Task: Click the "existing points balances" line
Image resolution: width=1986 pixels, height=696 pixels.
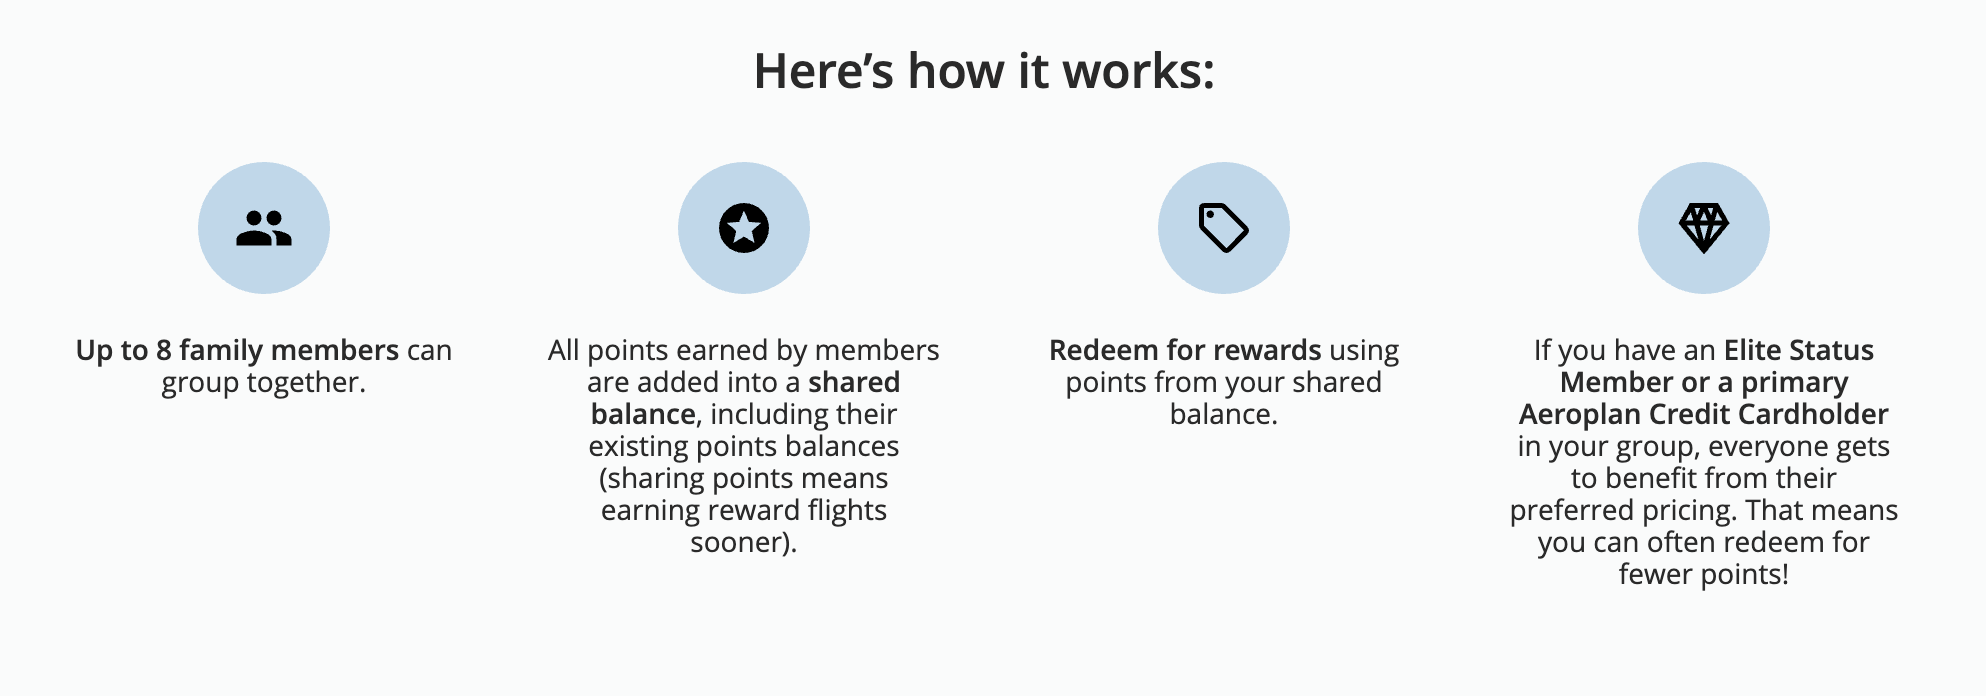Action: pyautogui.click(x=743, y=446)
